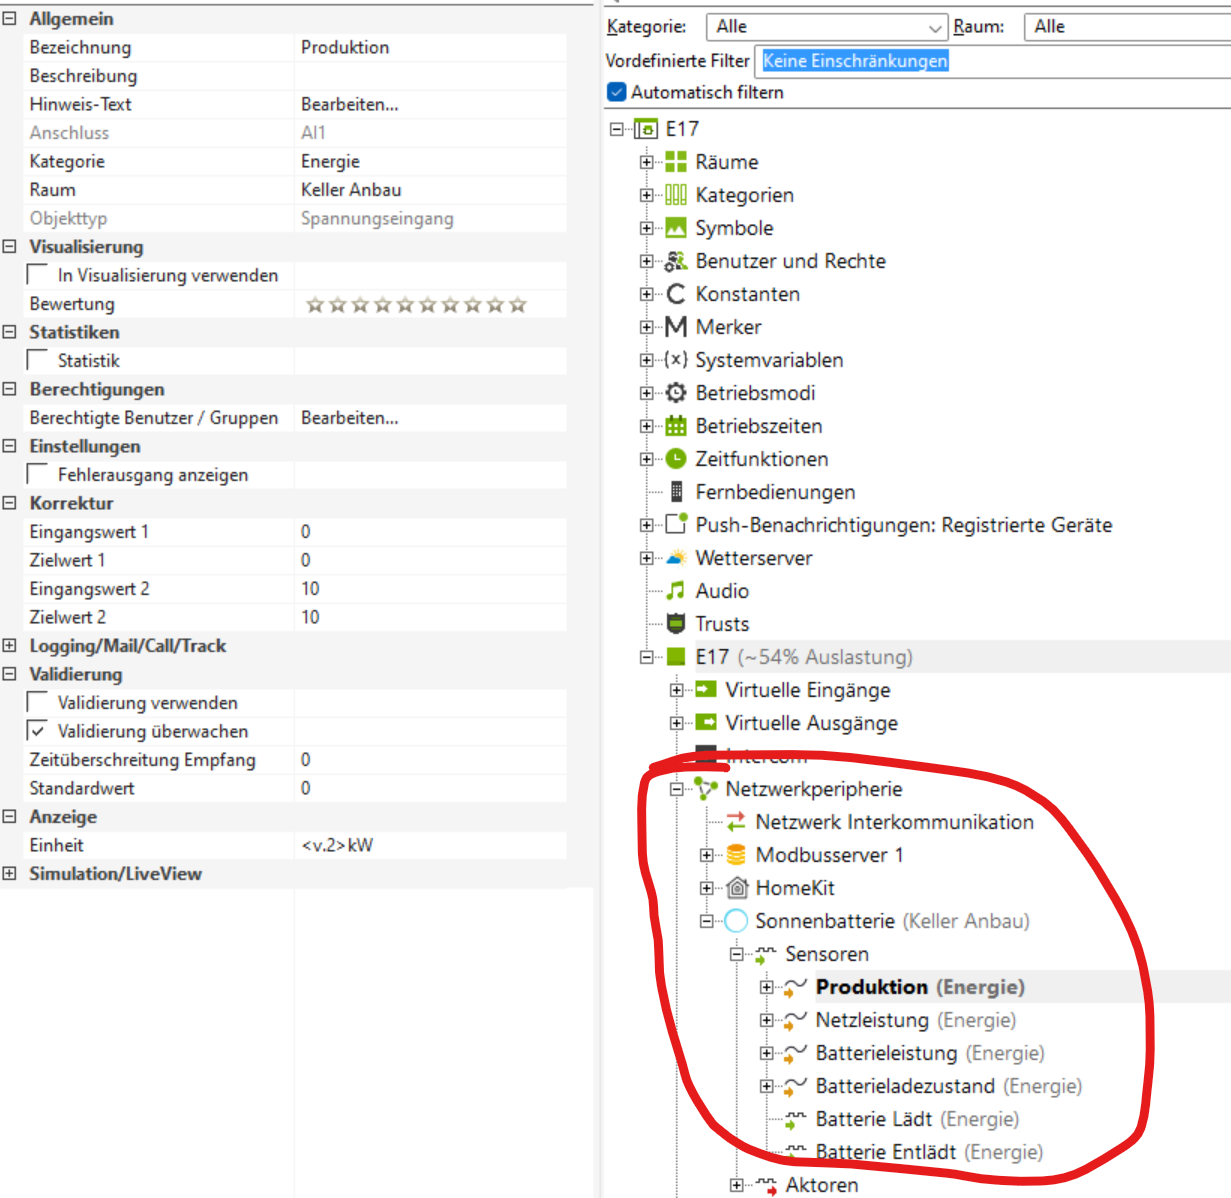Image resolution: width=1231 pixels, height=1198 pixels.
Task: Uncheck Validierung überwachen checkbox
Action: [38, 731]
